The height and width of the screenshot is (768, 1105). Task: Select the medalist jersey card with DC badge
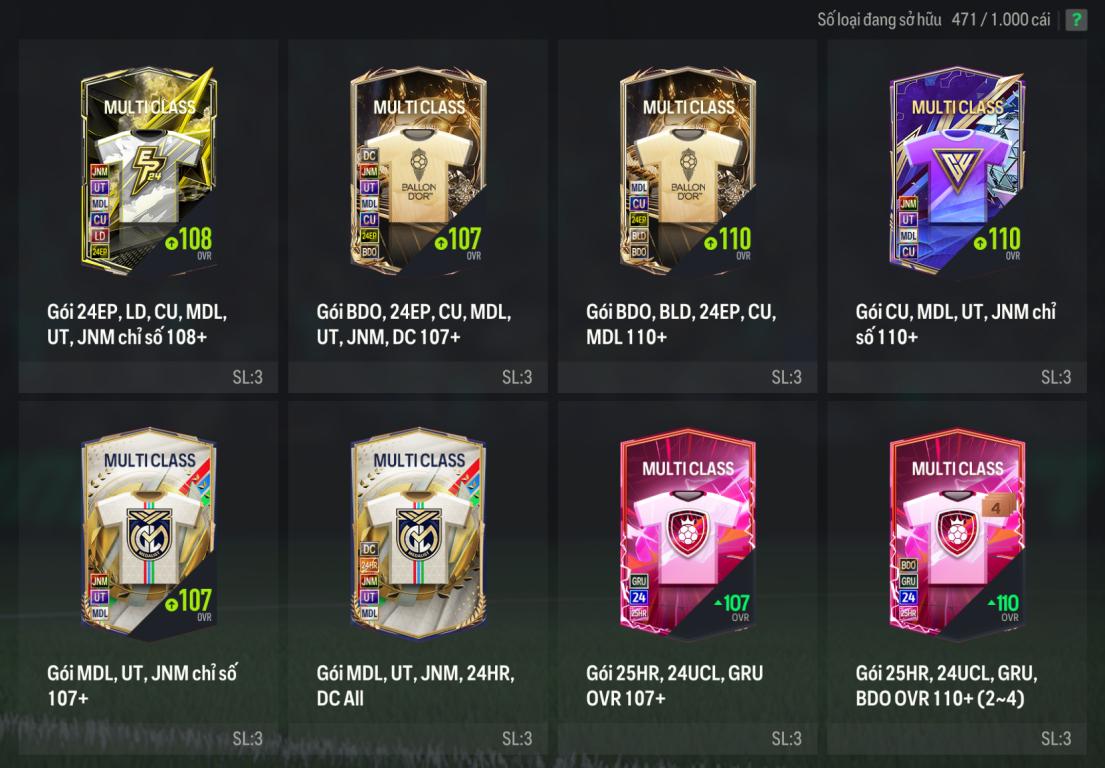point(419,532)
